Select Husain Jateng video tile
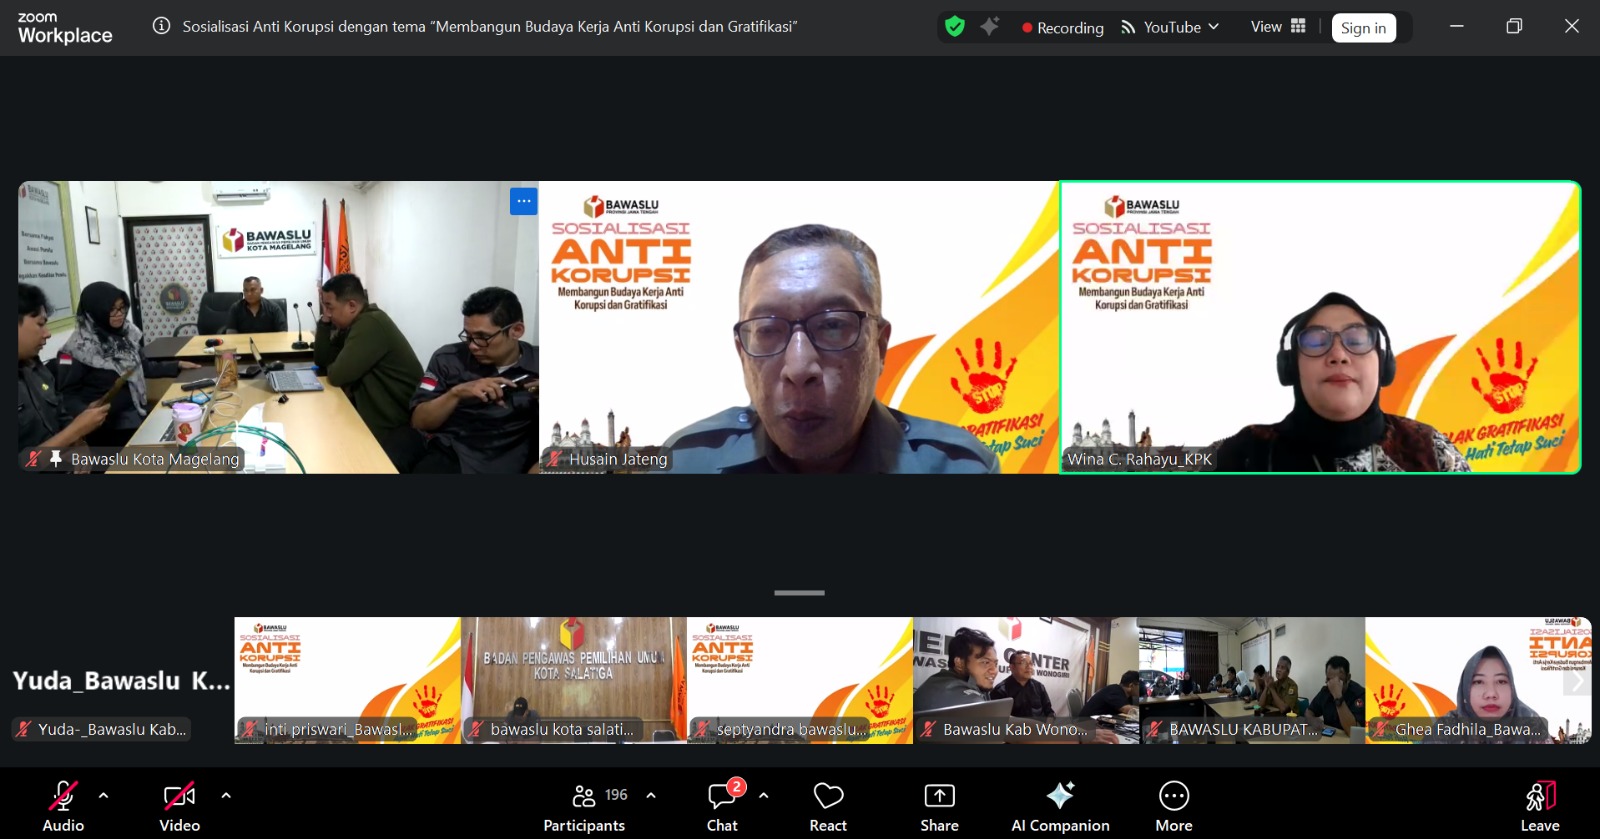This screenshot has width=1600, height=839. click(x=799, y=327)
